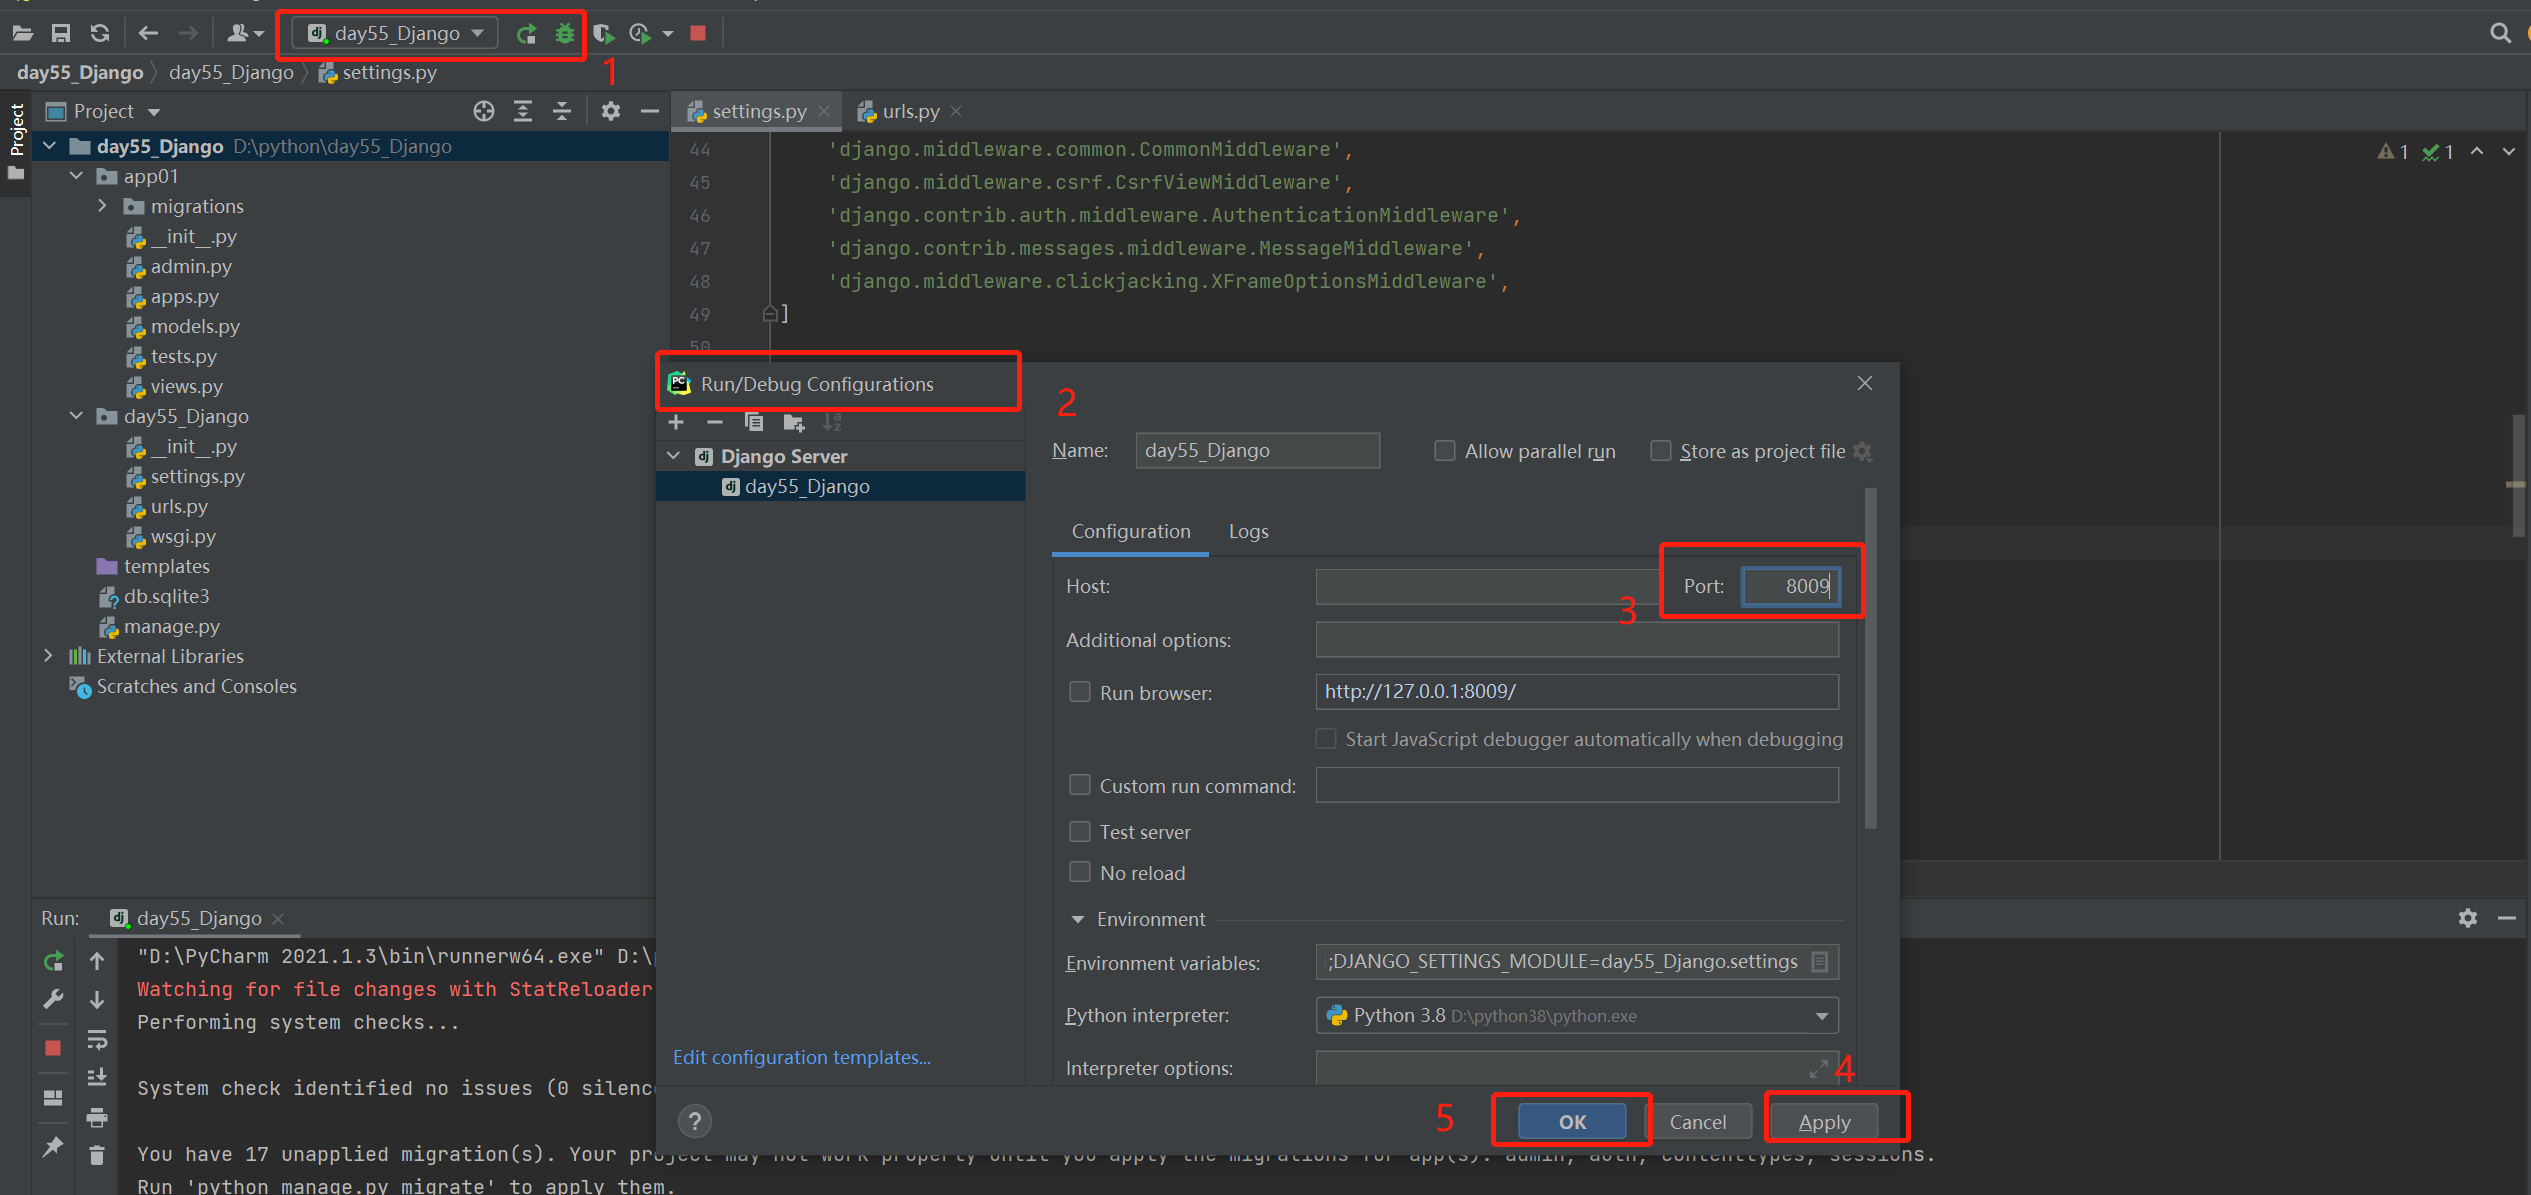2531x1195 pixels.
Task: Open the urls.py editor tab
Action: tap(910, 111)
